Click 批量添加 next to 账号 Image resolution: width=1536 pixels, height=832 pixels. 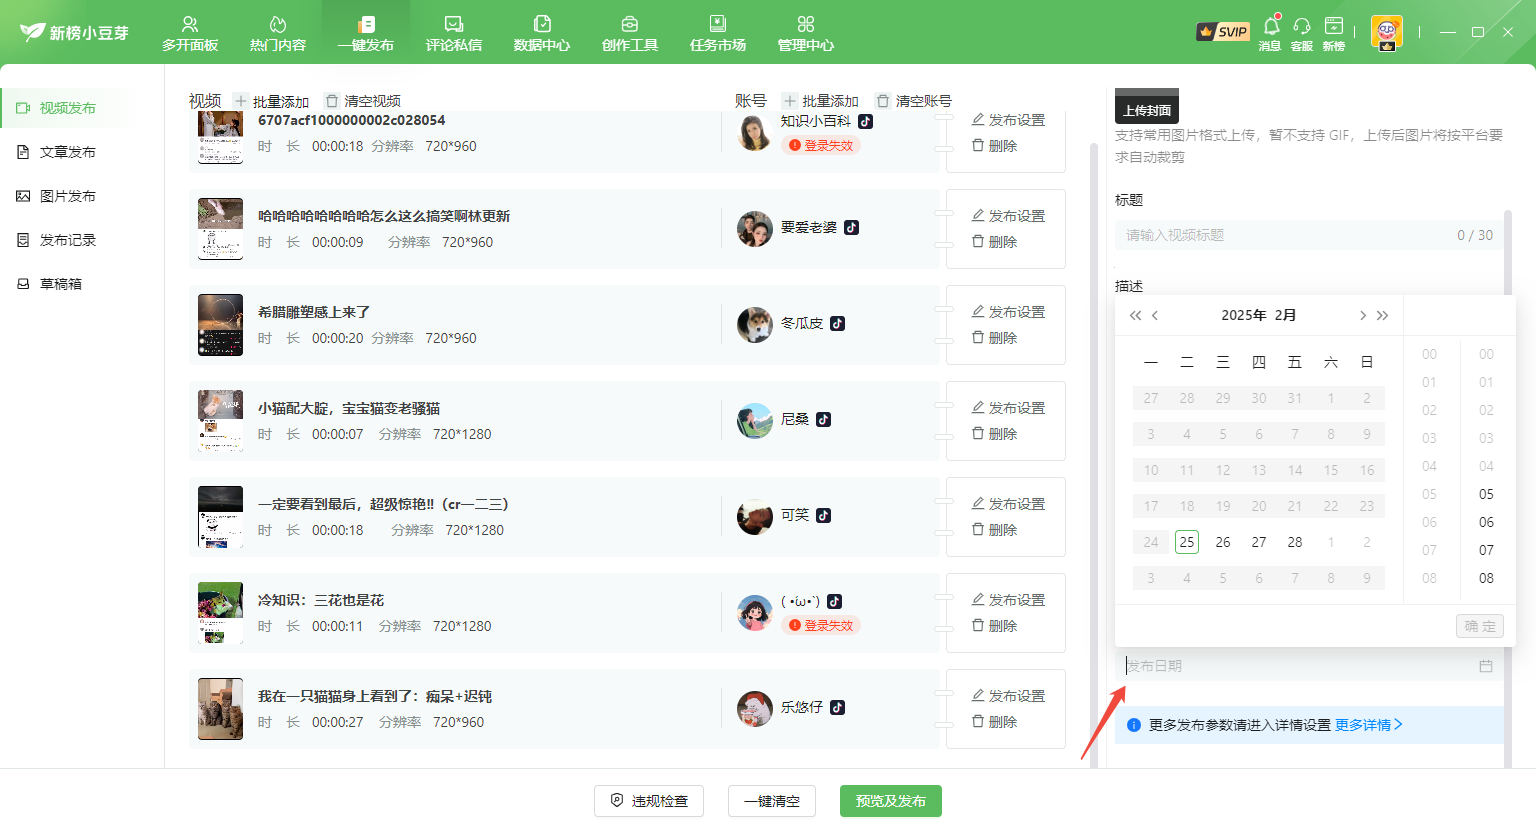821,101
